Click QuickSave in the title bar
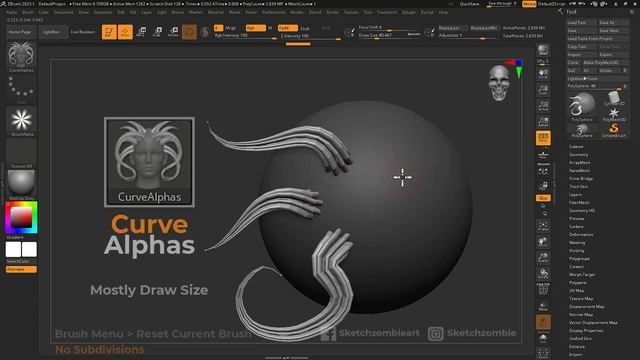The width and height of the screenshot is (640, 360). point(469,4)
